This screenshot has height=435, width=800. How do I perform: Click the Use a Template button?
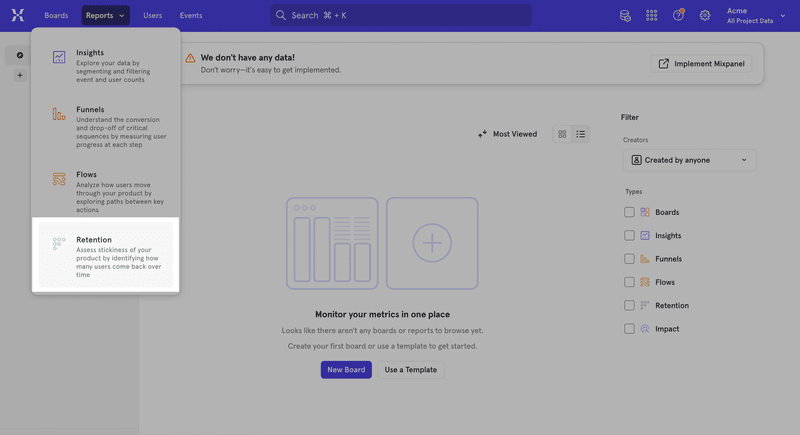click(411, 370)
